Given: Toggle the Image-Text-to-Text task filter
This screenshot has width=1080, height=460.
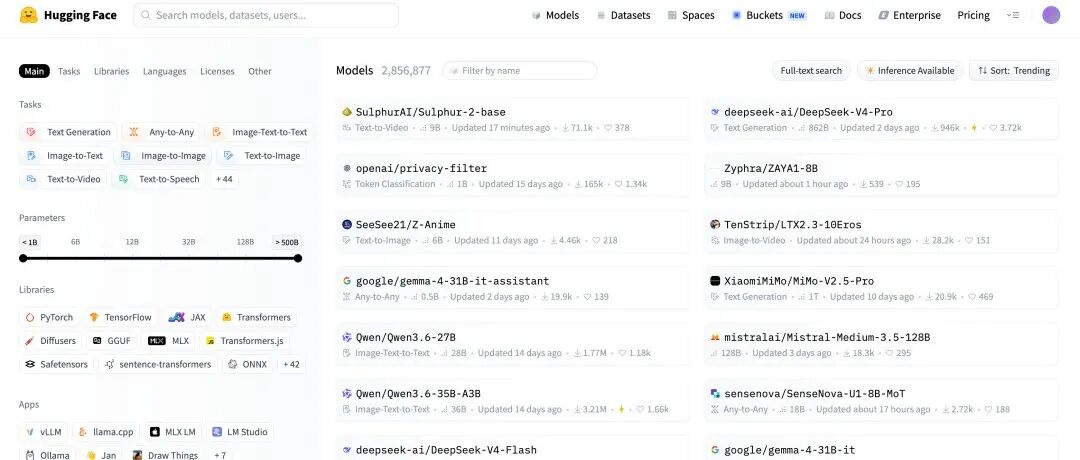Looking at the screenshot, I should [259, 132].
